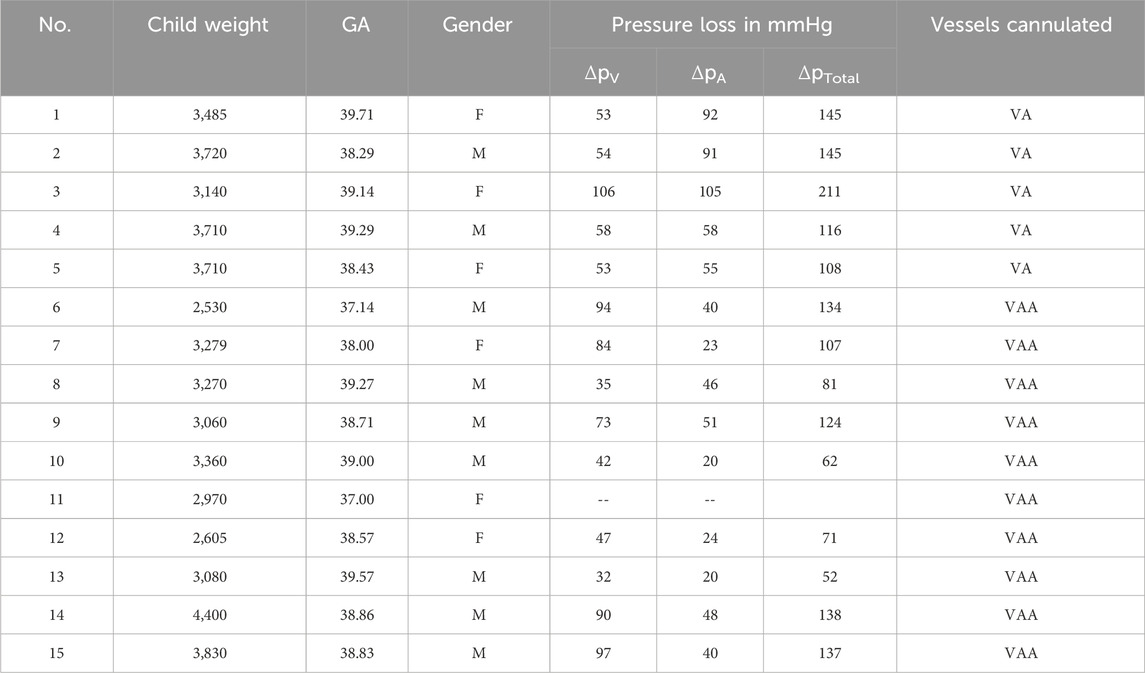Select the GA cell showing 37.00
This screenshot has width=1145, height=673.
click(x=356, y=500)
